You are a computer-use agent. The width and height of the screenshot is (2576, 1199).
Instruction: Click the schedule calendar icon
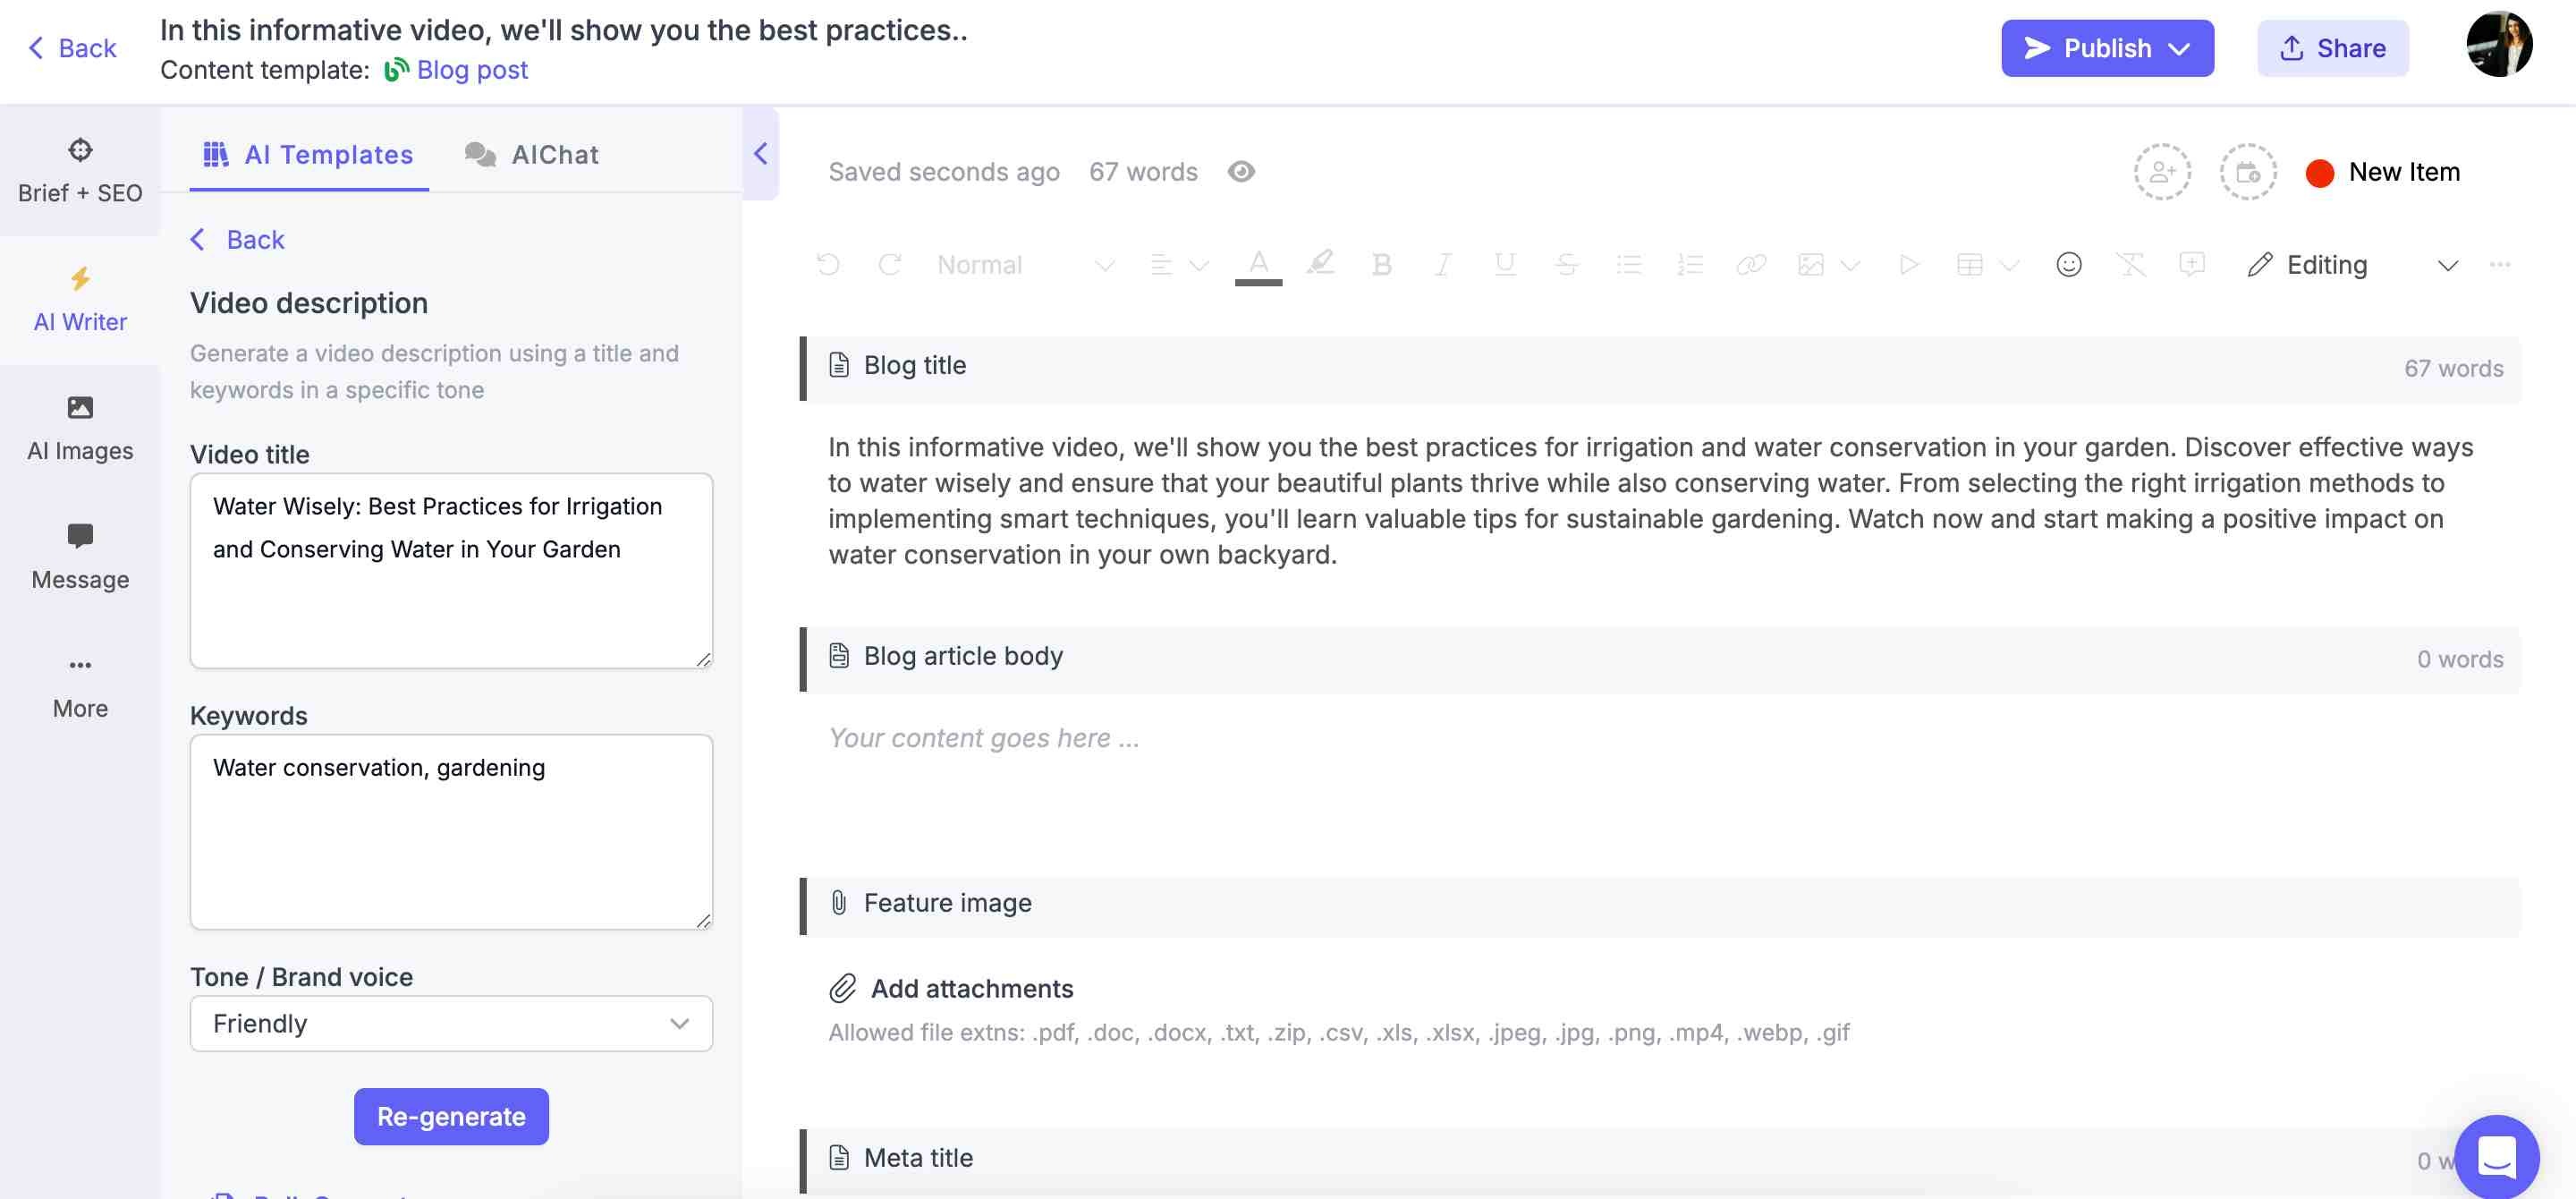click(2247, 172)
